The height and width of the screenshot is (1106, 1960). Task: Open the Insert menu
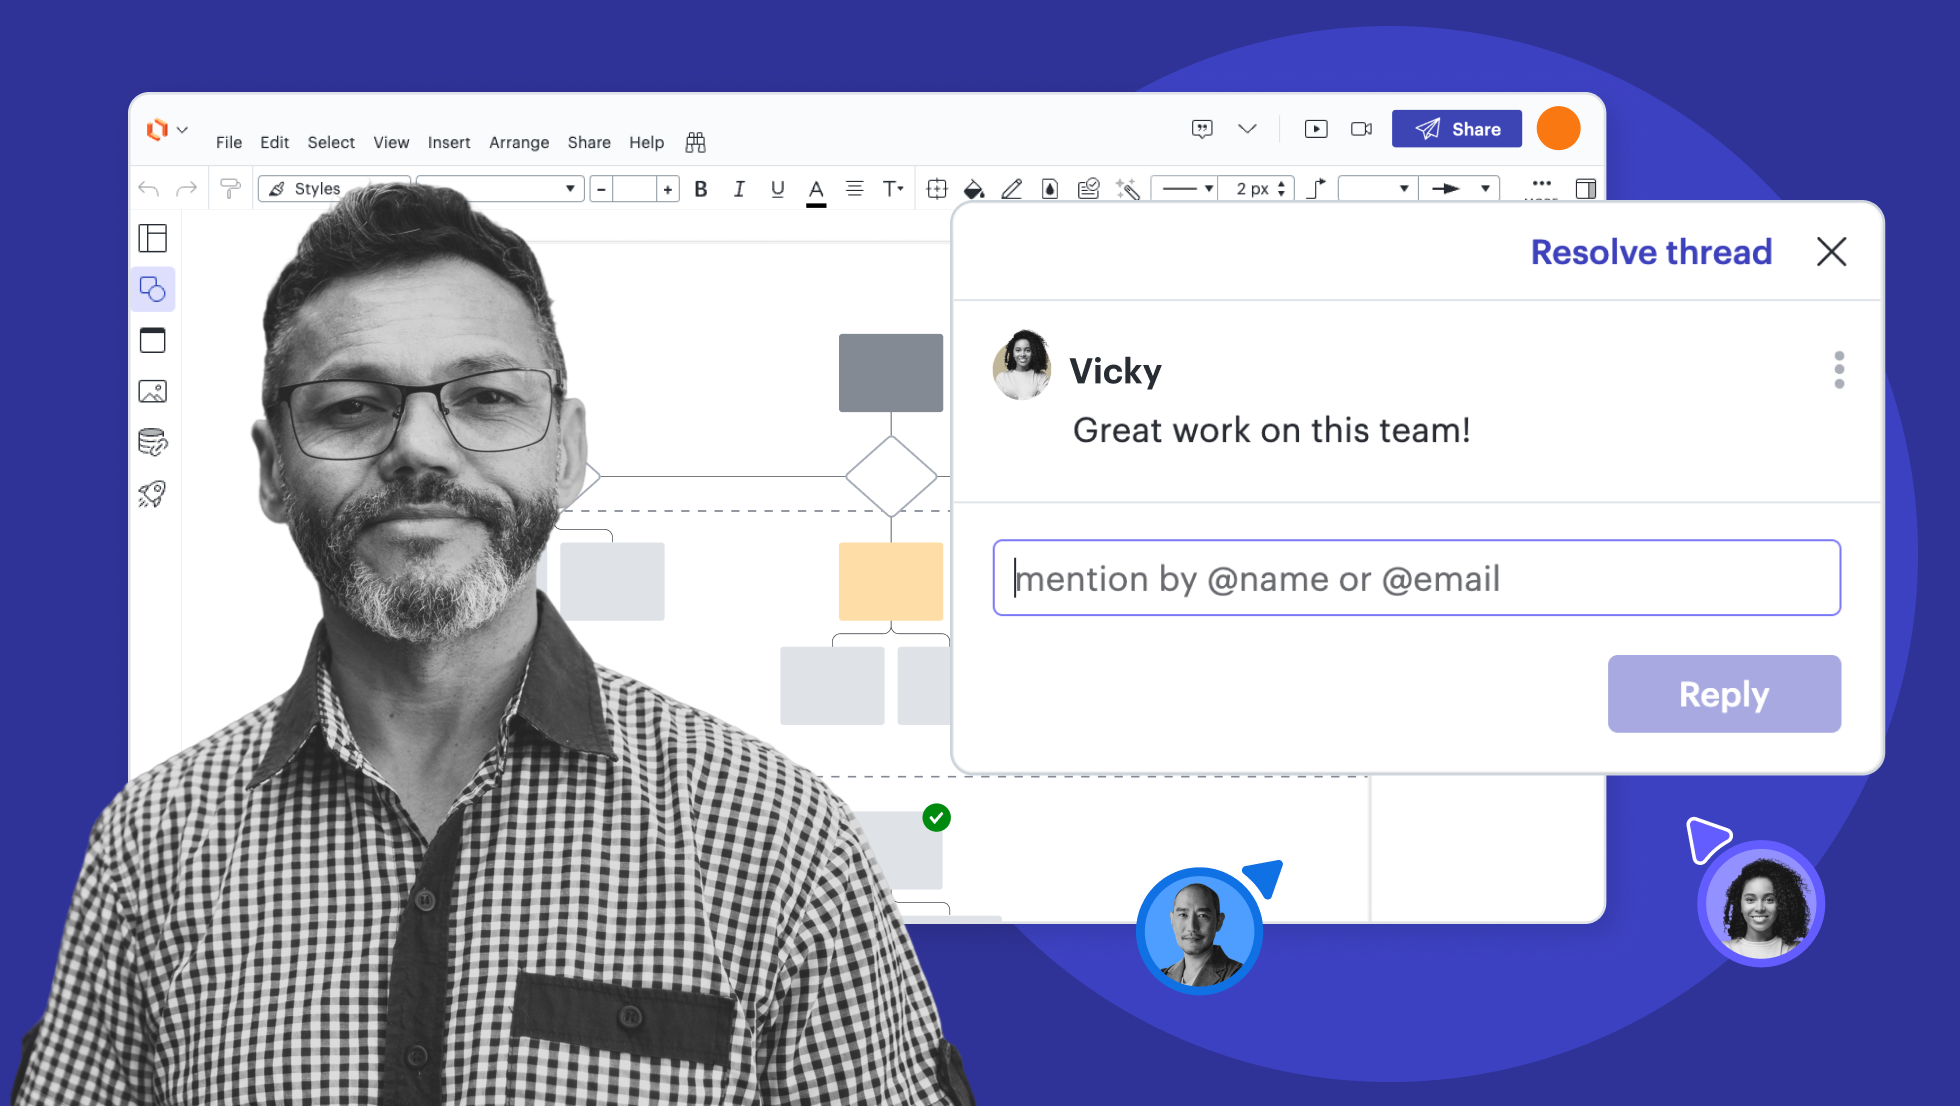tap(448, 143)
